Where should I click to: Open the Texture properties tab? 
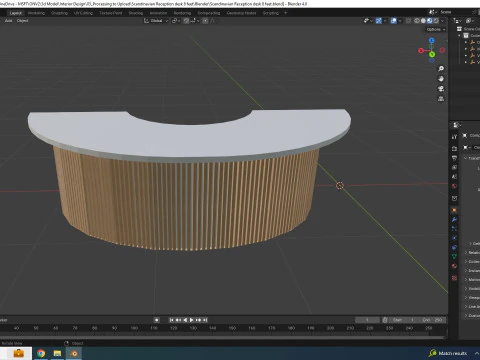click(x=454, y=278)
